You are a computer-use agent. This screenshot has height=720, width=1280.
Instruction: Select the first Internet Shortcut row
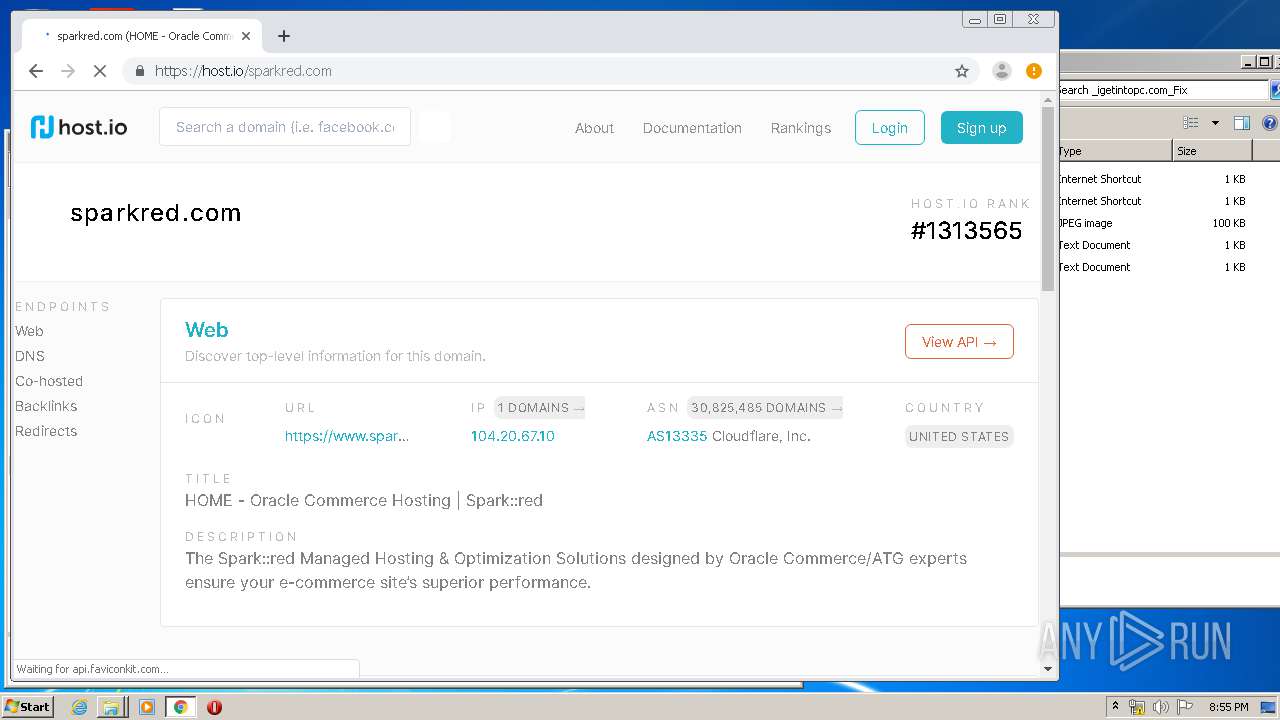tap(1152, 179)
